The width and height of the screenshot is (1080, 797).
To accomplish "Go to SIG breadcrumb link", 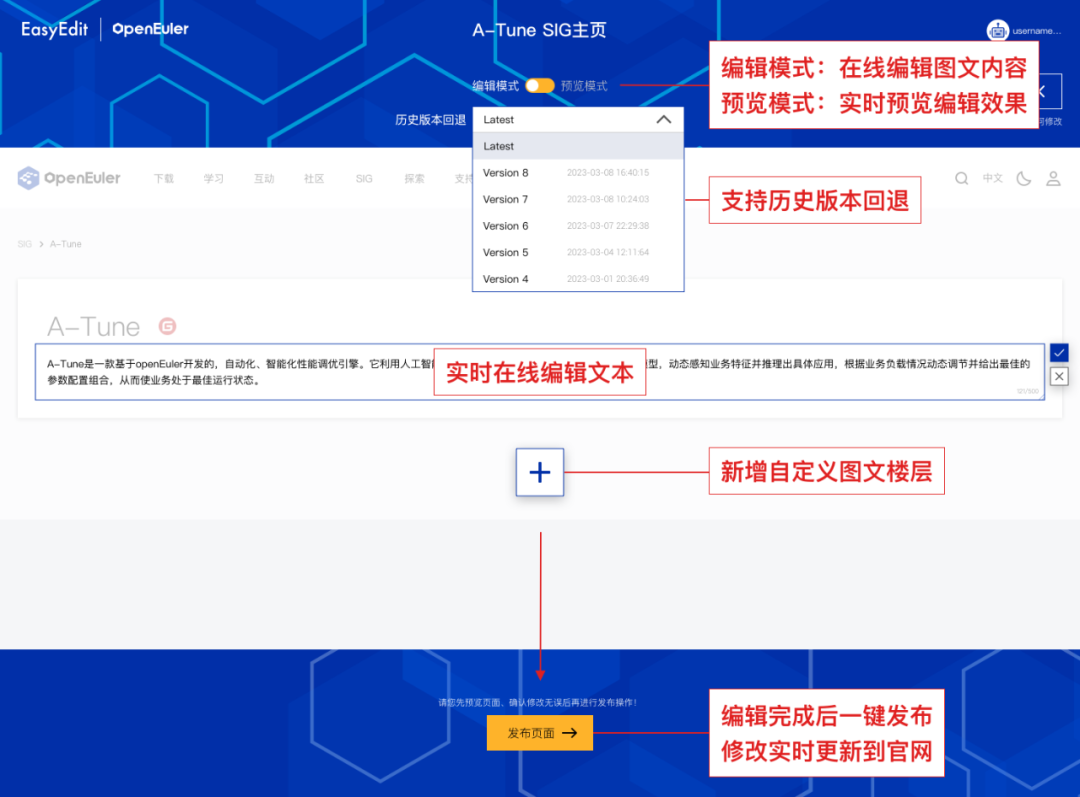I will pos(25,244).
